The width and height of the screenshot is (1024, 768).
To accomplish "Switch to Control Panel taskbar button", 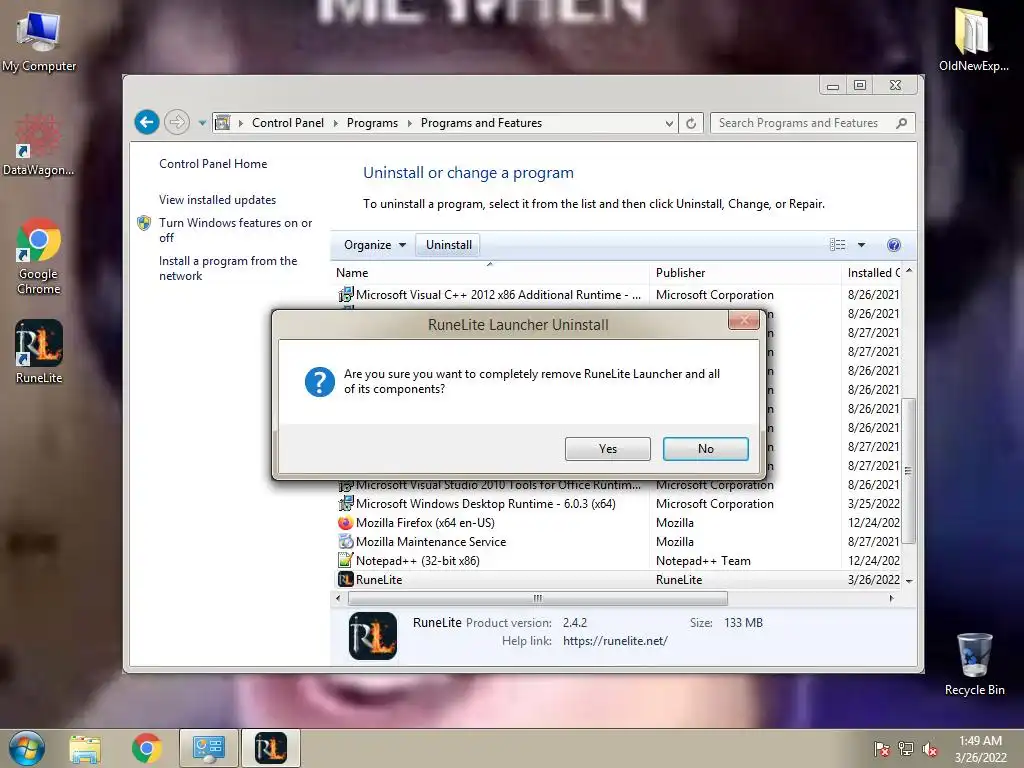I will (209, 748).
